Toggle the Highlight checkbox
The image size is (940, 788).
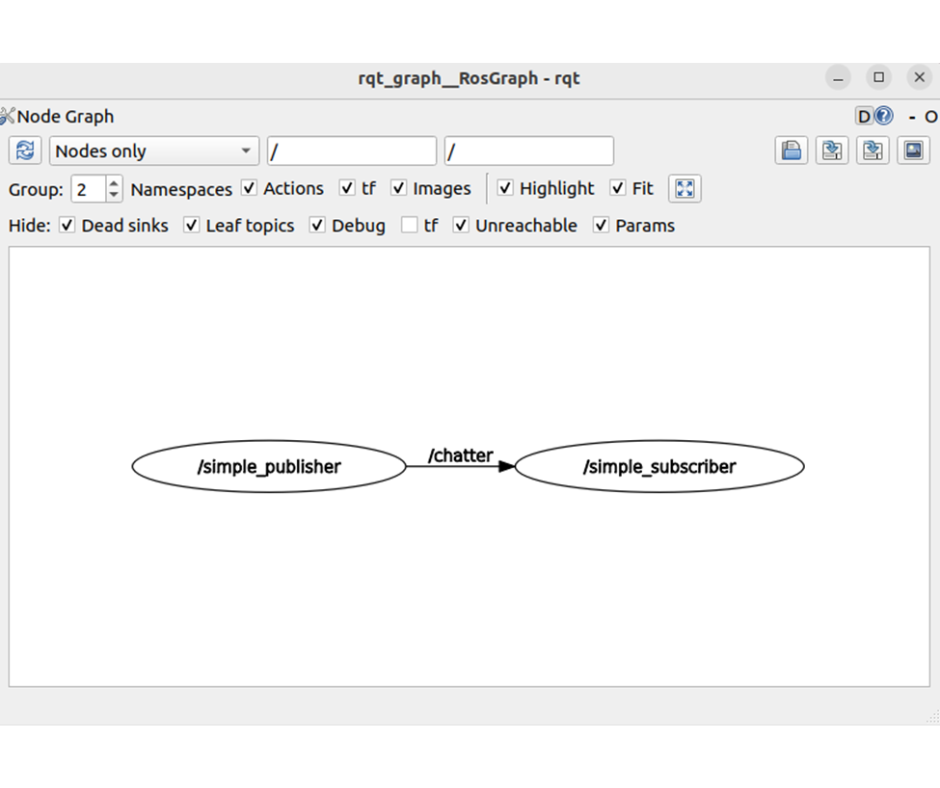505,189
